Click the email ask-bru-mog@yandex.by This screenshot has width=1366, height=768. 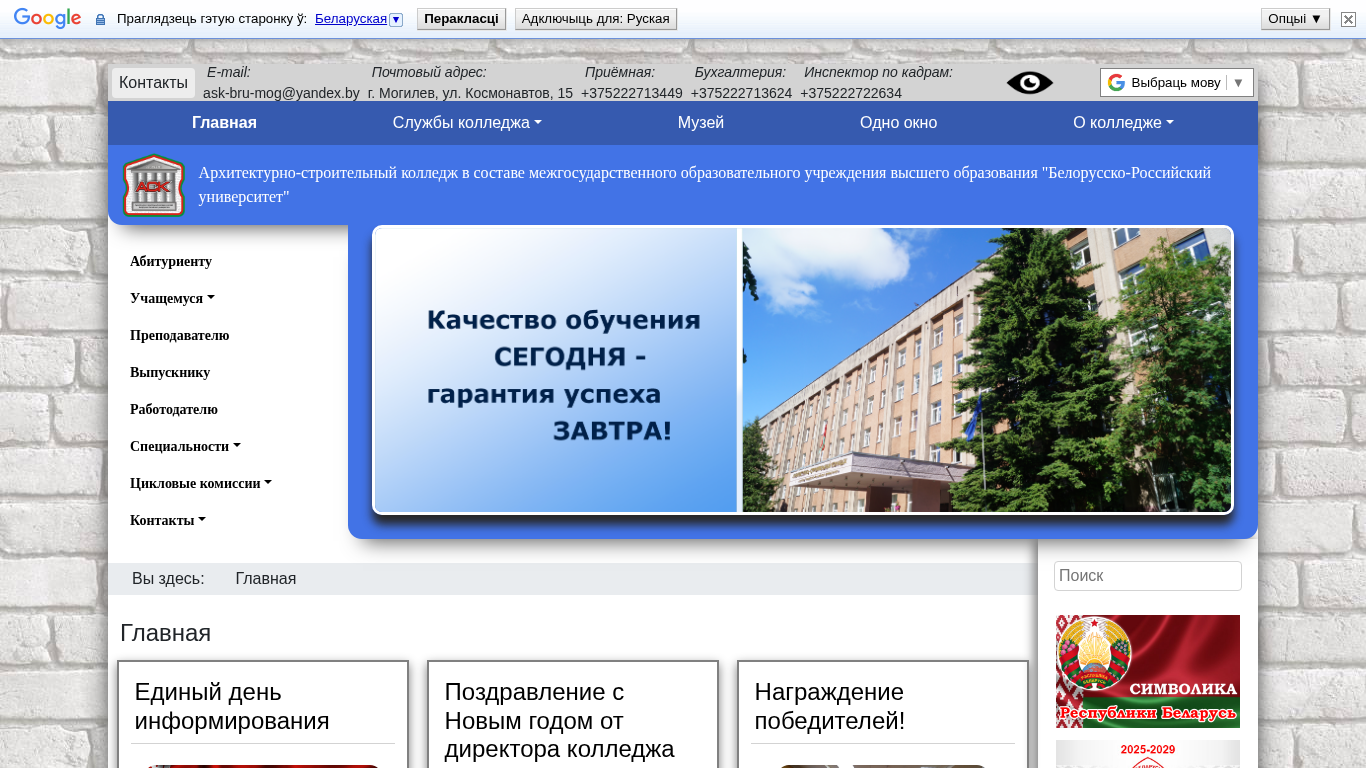[281, 93]
